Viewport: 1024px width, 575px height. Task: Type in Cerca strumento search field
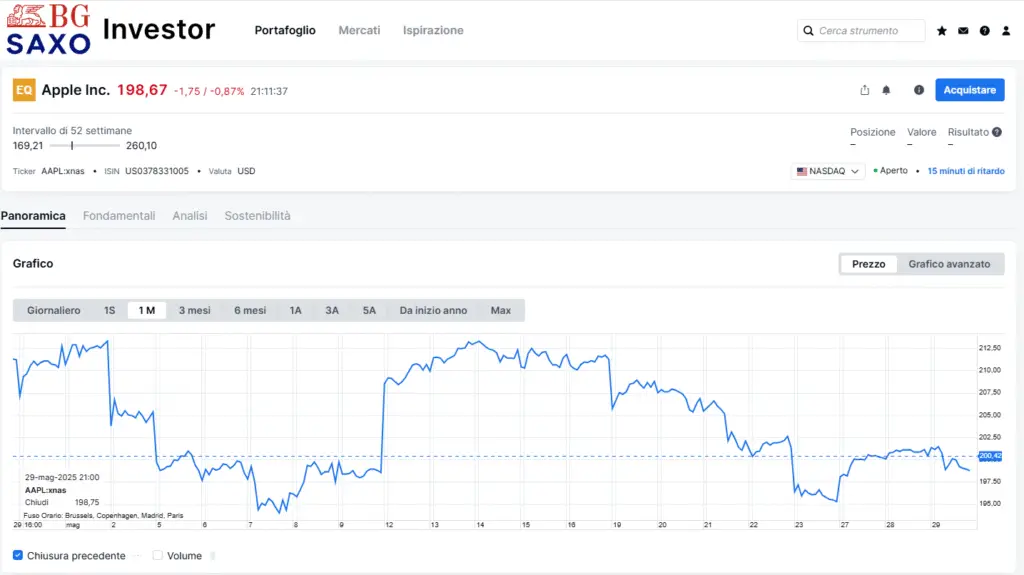[x=861, y=31]
